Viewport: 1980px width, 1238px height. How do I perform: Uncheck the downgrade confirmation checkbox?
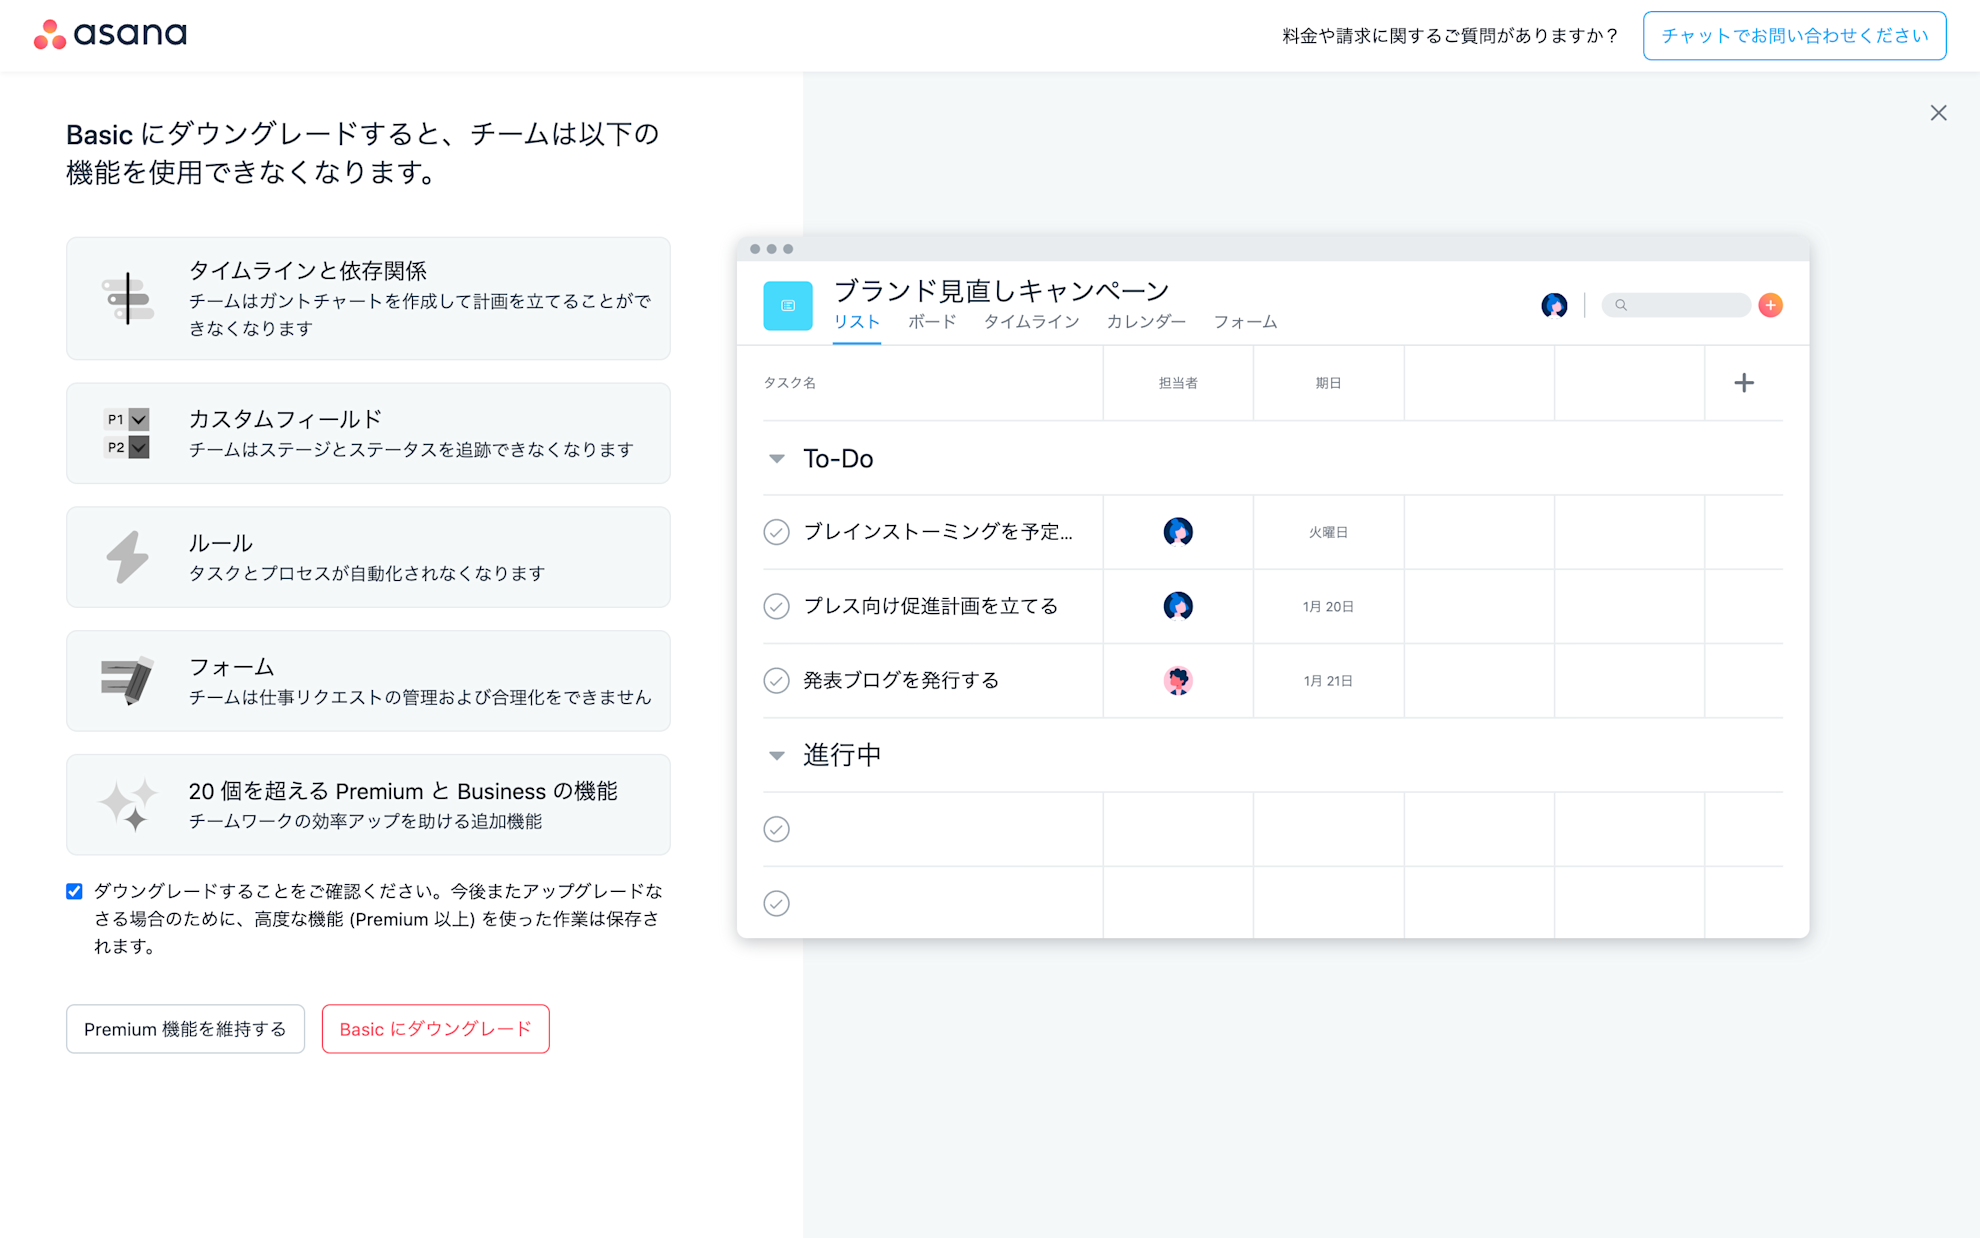coord(74,891)
